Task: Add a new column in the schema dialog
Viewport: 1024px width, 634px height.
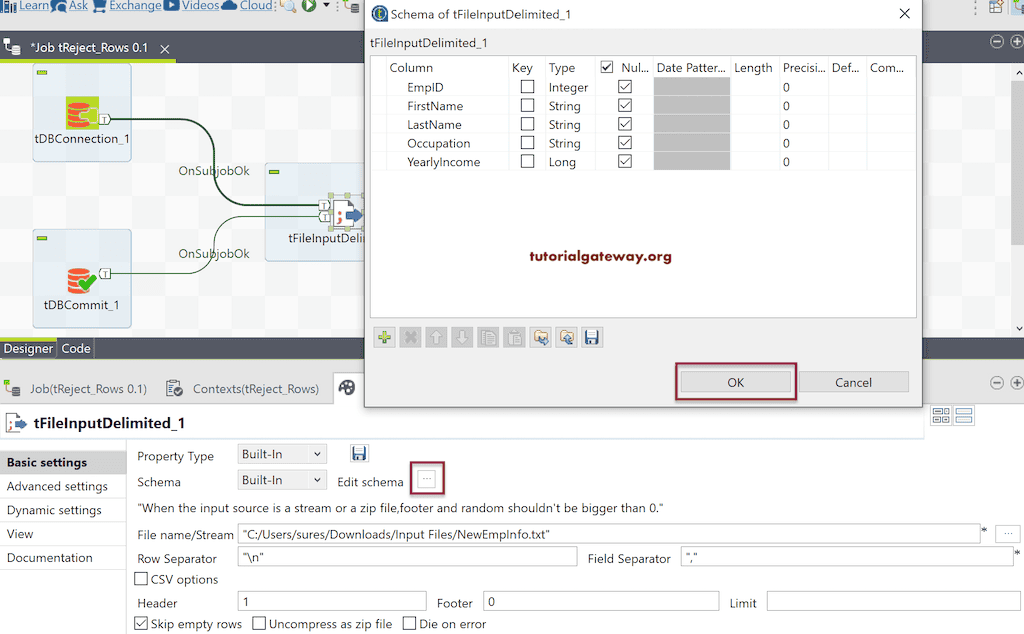Action: [384, 337]
